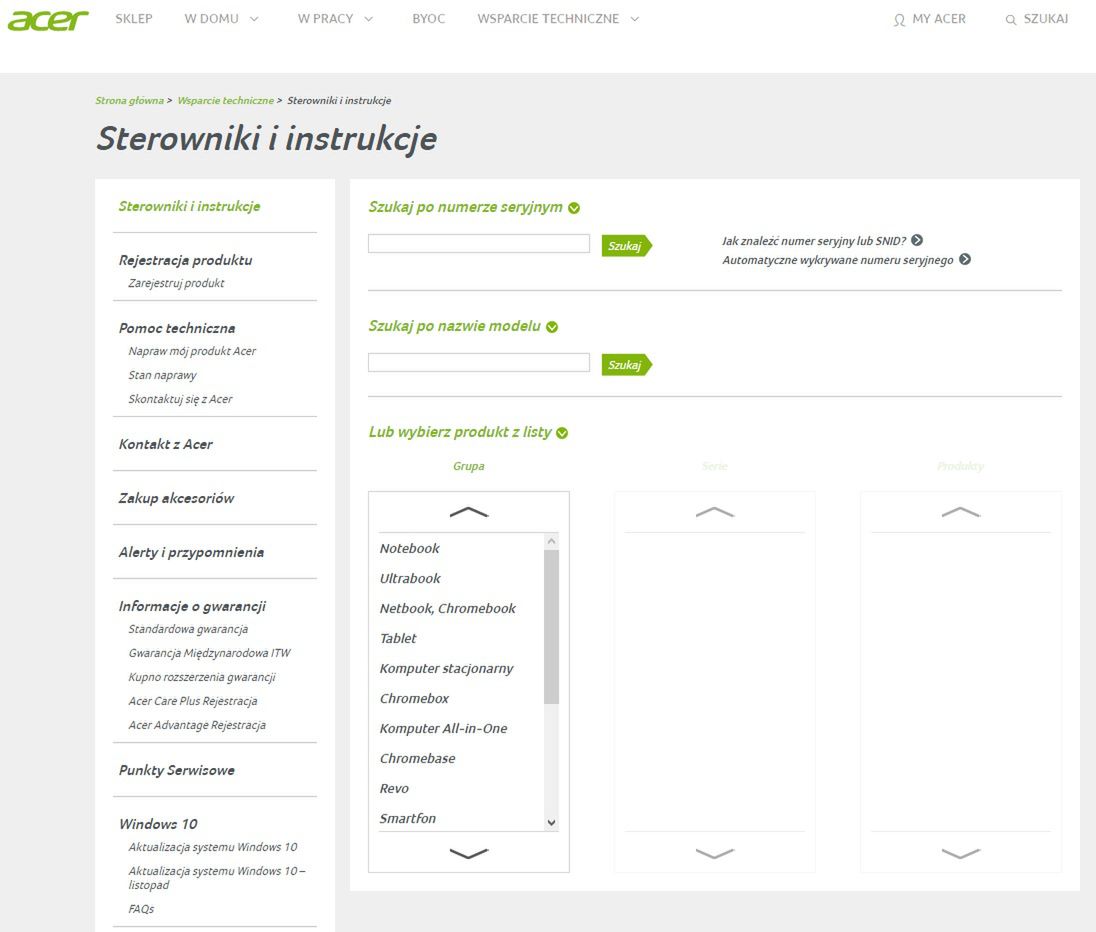The image size is (1096, 932).
Task: Expand the W DOMU menu
Action: pos(221,19)
